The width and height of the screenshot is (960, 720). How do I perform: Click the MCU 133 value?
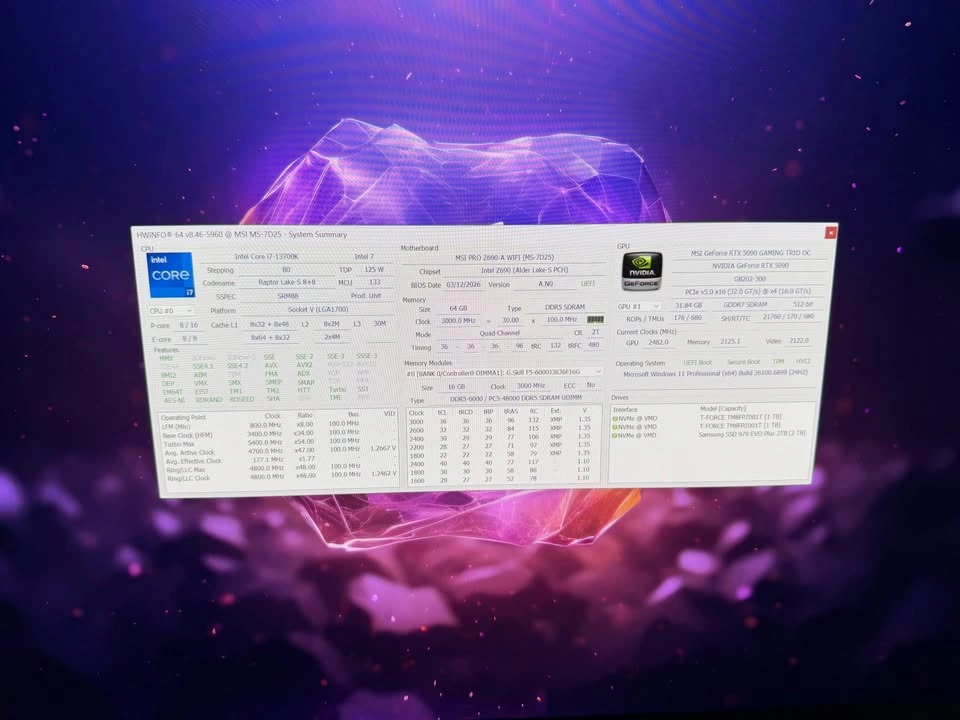point(375,282)
